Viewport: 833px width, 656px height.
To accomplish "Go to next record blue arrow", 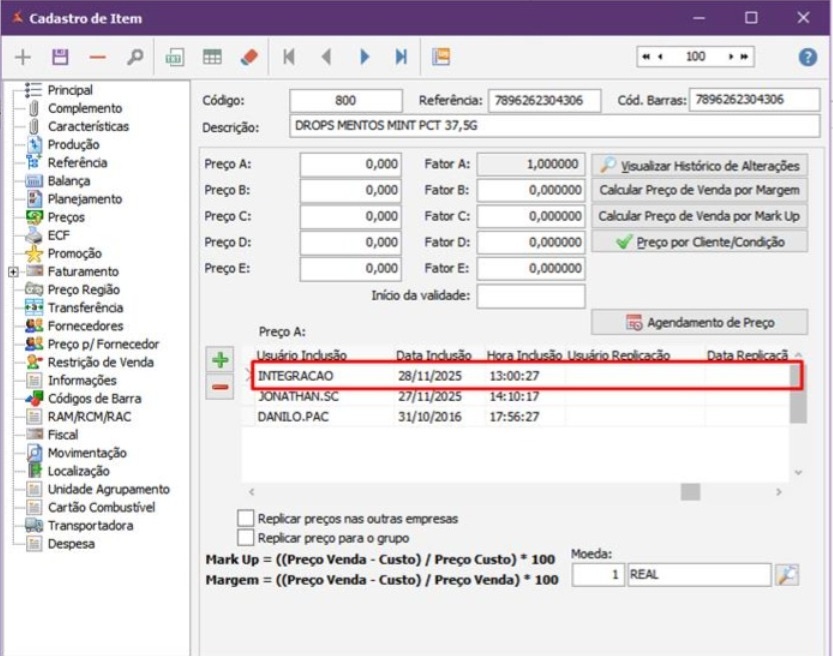I will tap(364, 57).
